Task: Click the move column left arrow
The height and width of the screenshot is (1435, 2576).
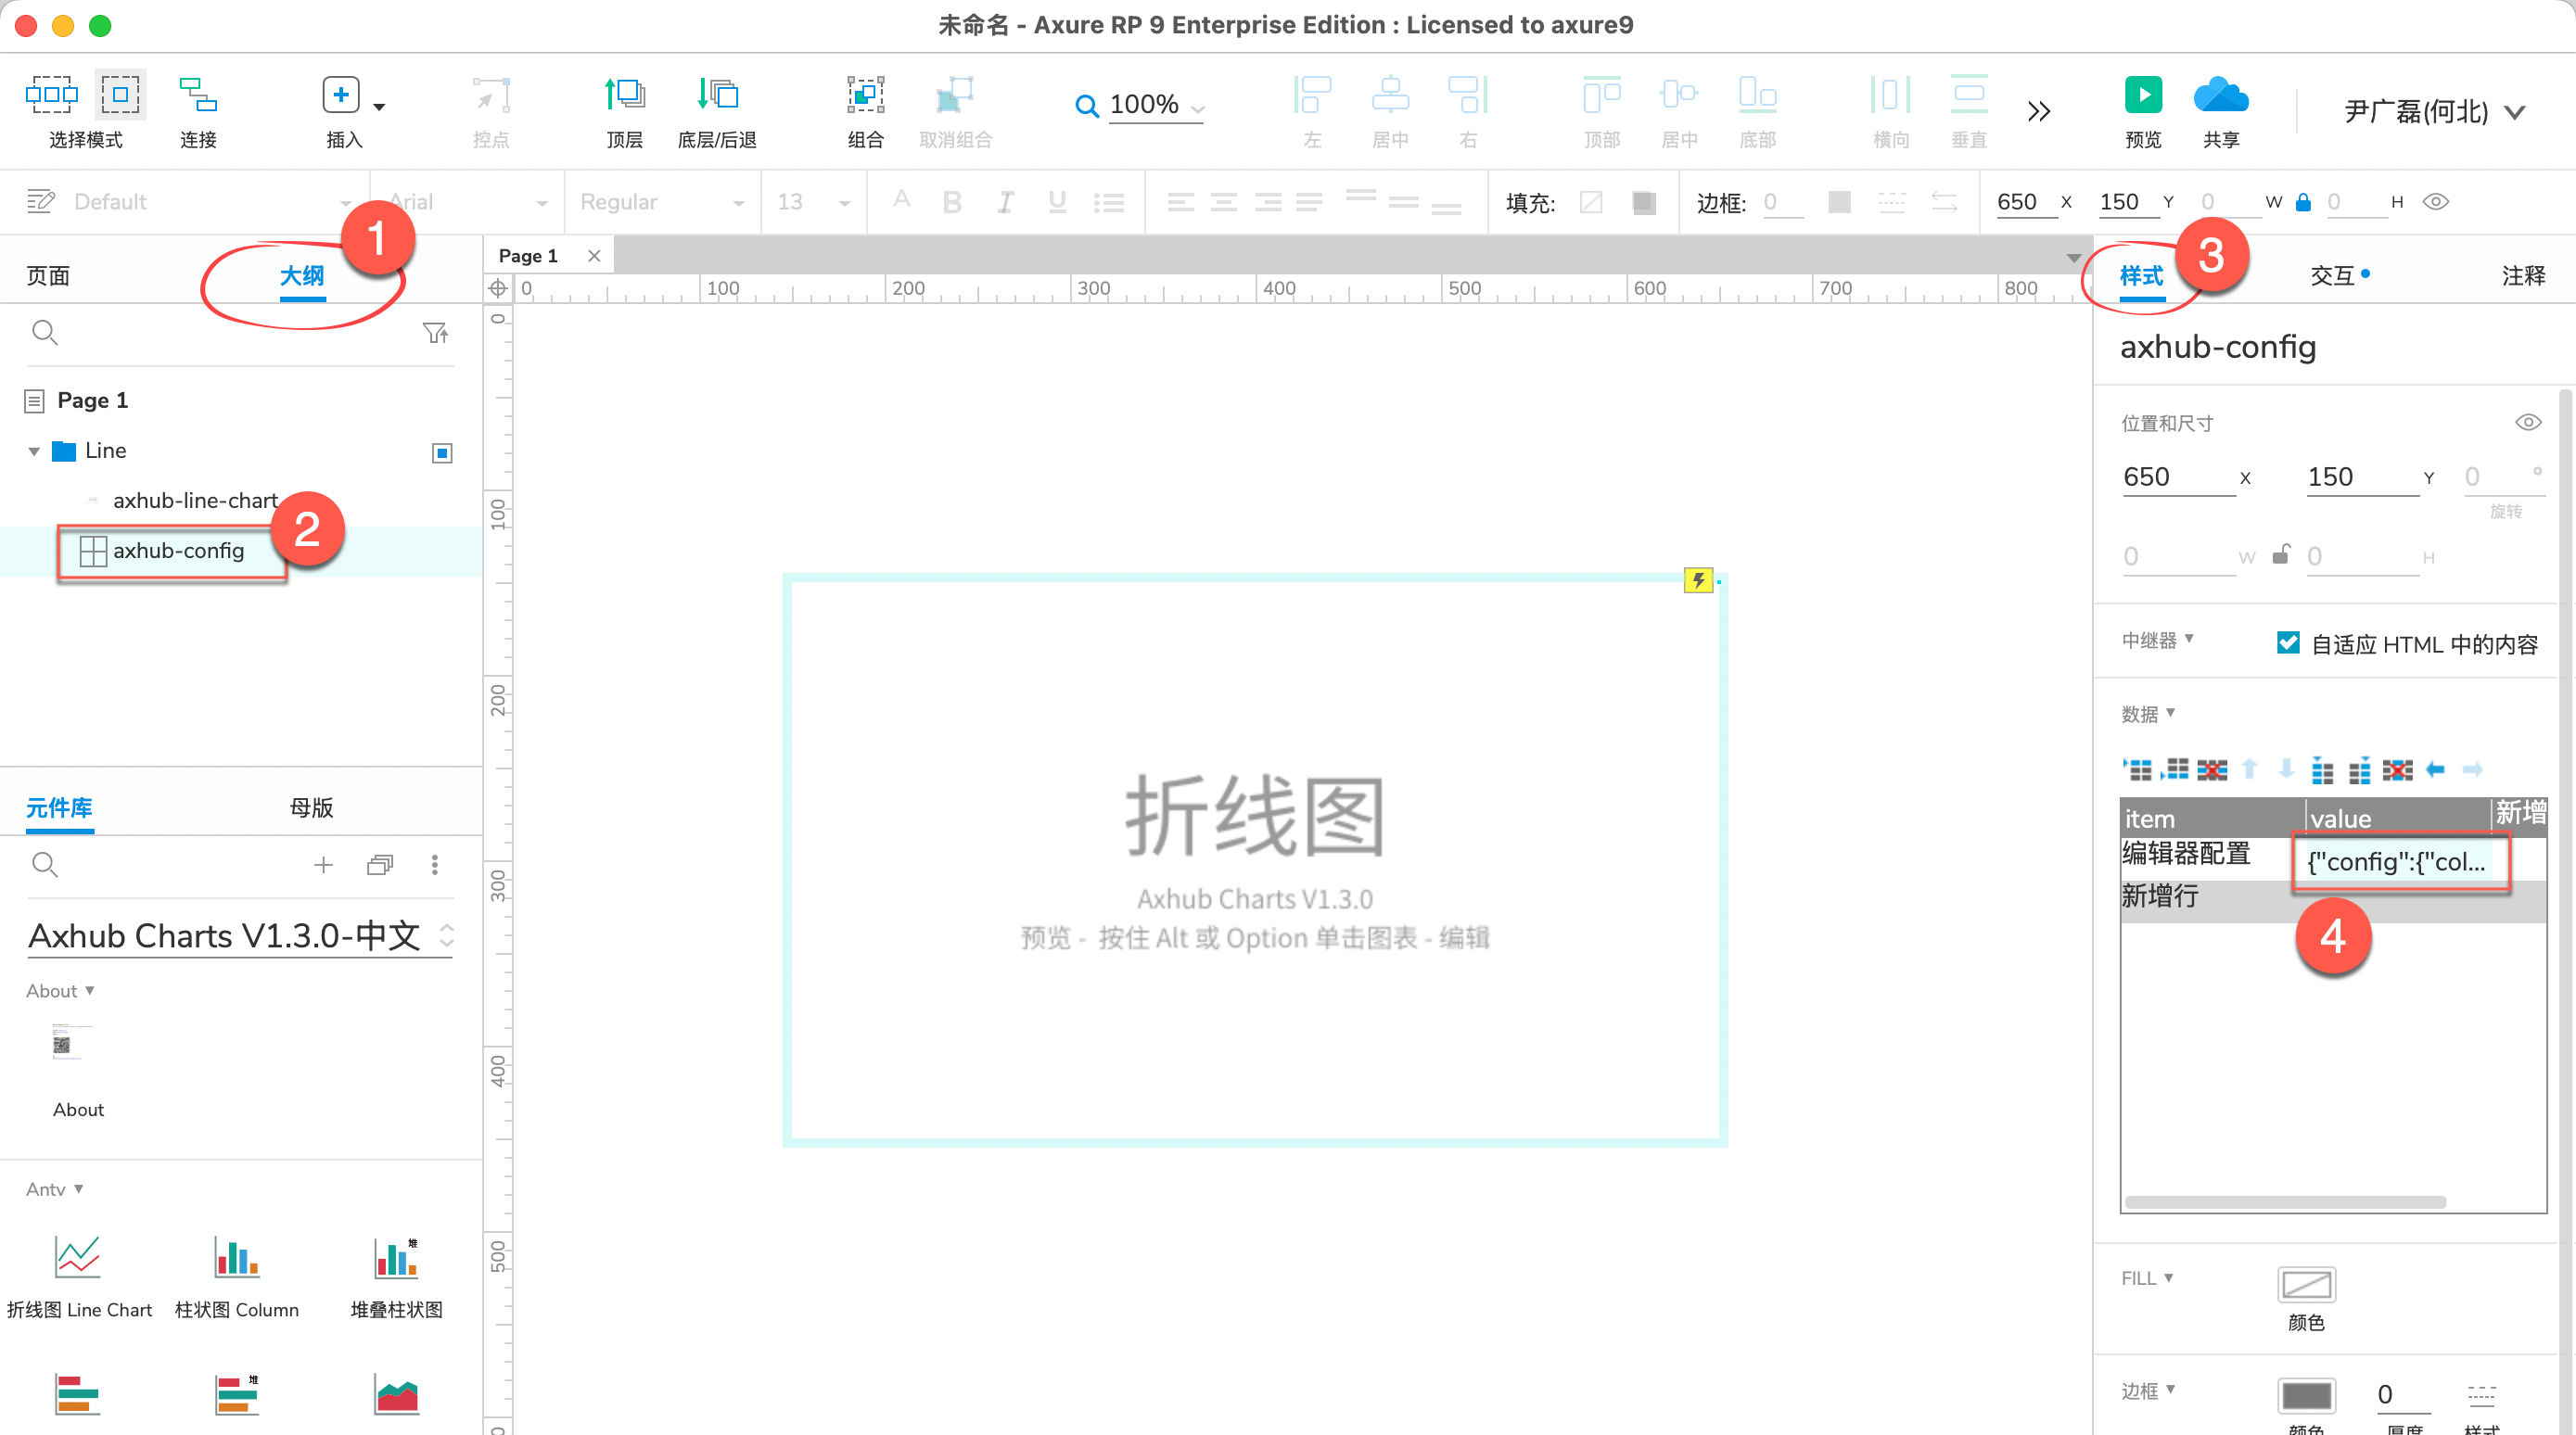Action: click(2435, 770)
